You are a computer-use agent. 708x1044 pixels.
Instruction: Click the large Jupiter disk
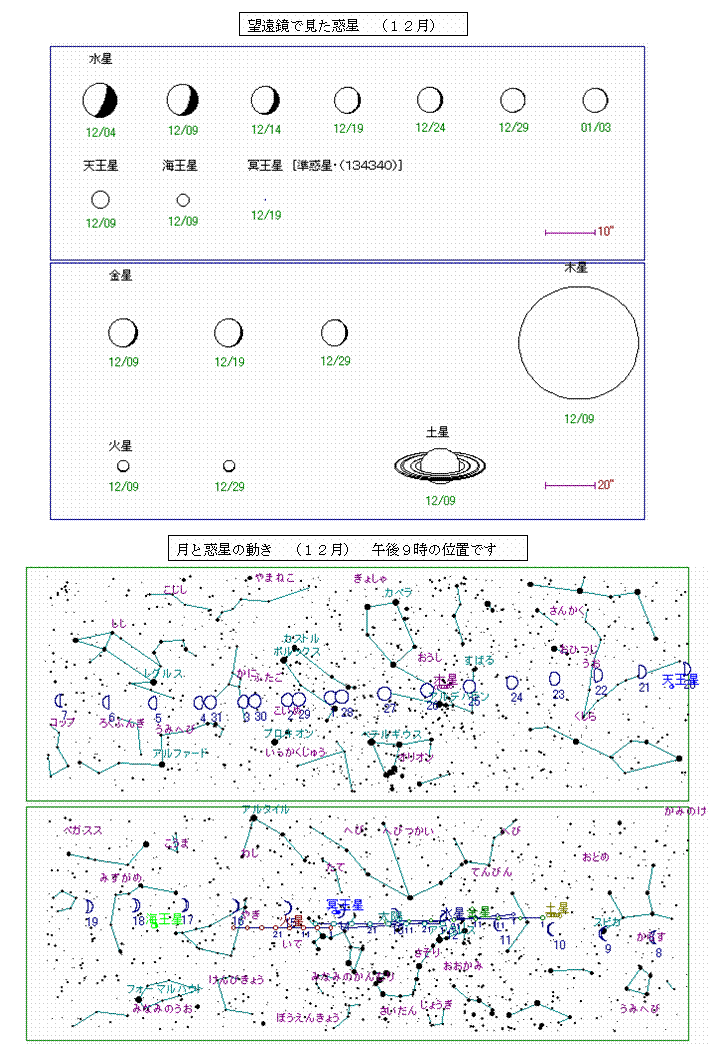click(x=578, y=342)
